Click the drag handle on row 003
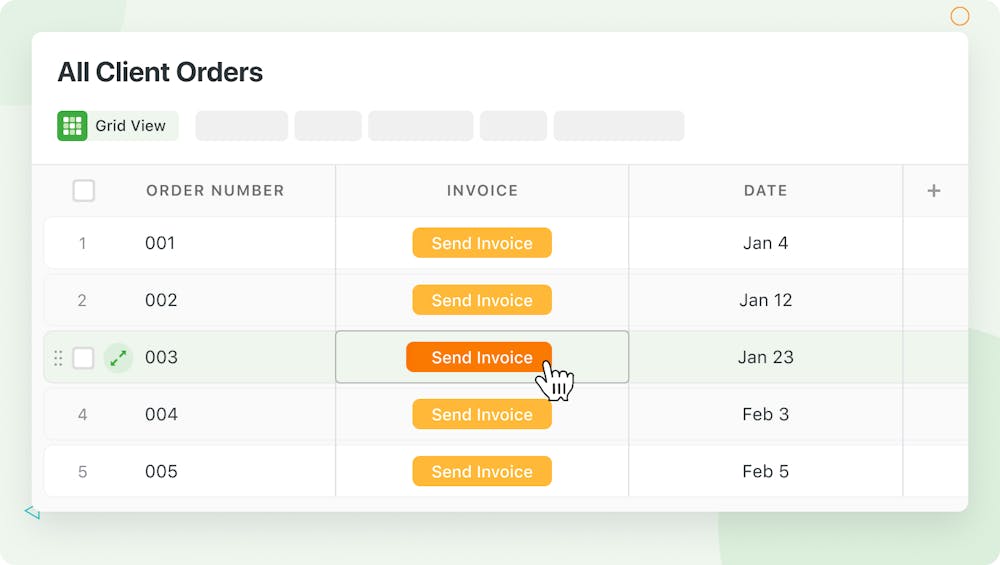 (57, 358)
